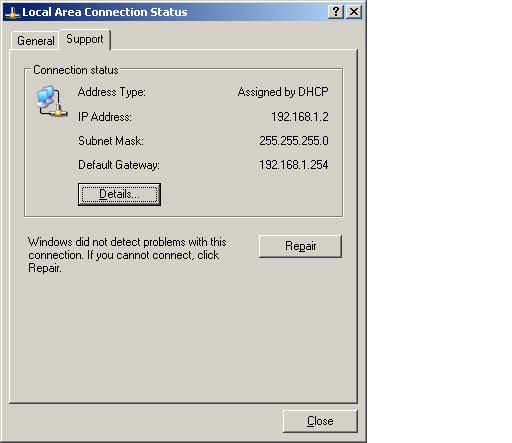Click the IP Address label
Screen dimensions: 512x443
(x=105, y=117)
